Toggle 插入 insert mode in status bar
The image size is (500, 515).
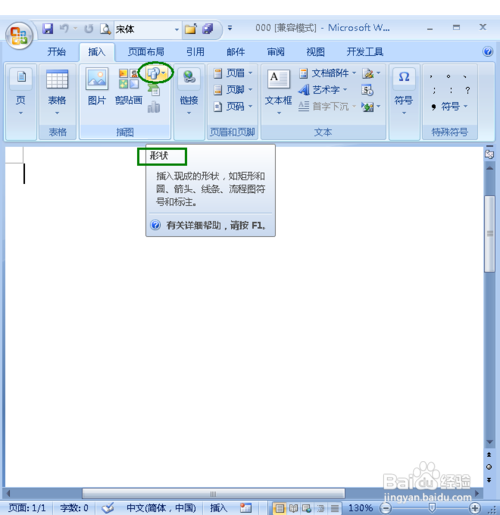click(x=218, y=508)
